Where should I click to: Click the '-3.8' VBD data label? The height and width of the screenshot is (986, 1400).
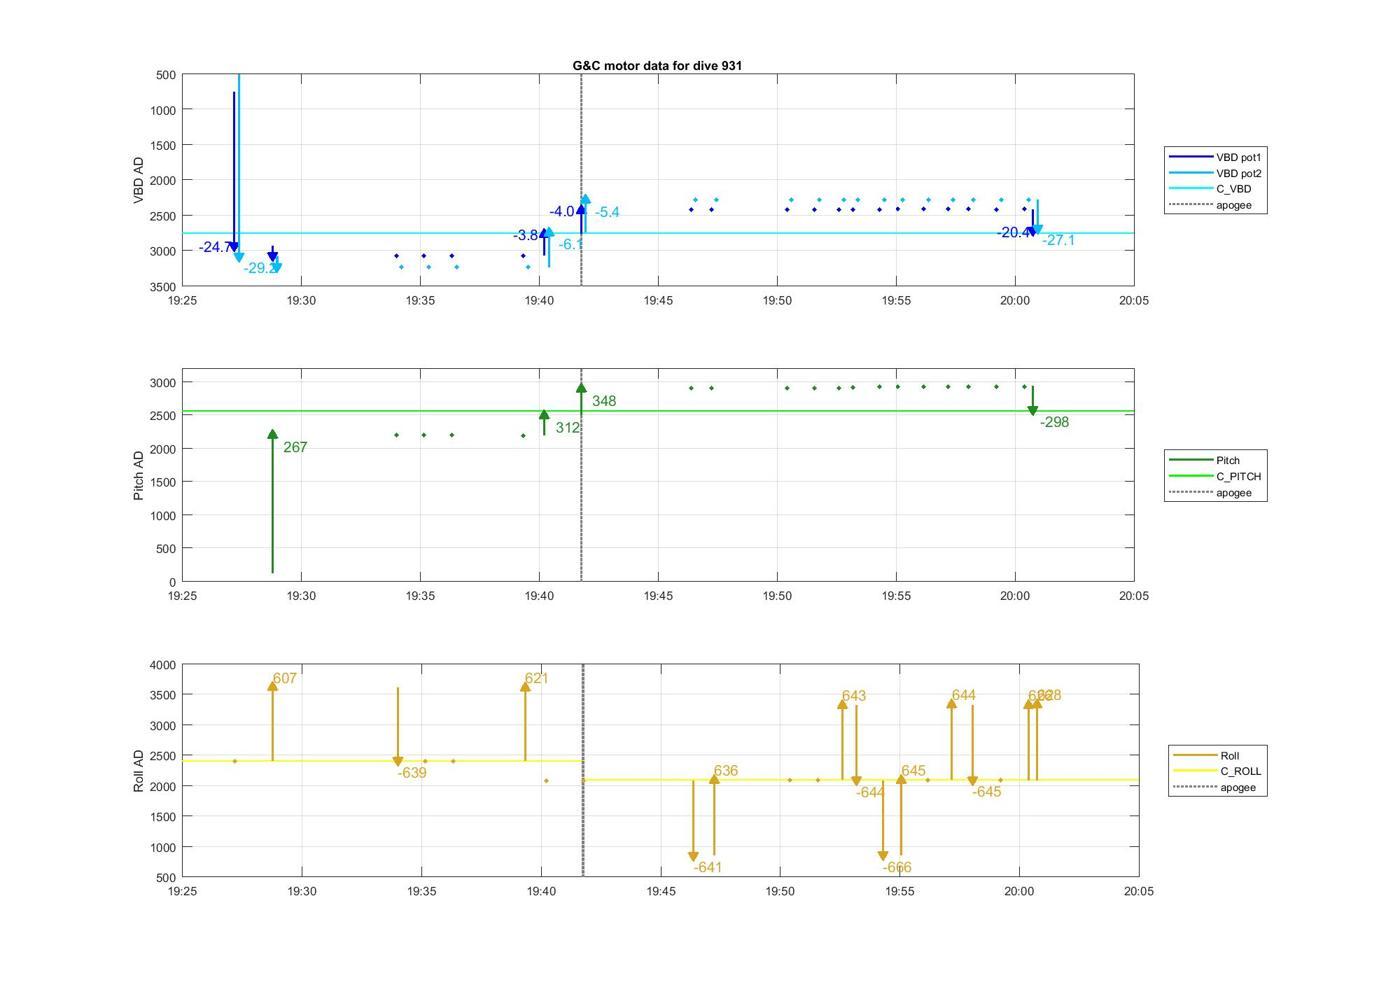click(x=526, y=235)
